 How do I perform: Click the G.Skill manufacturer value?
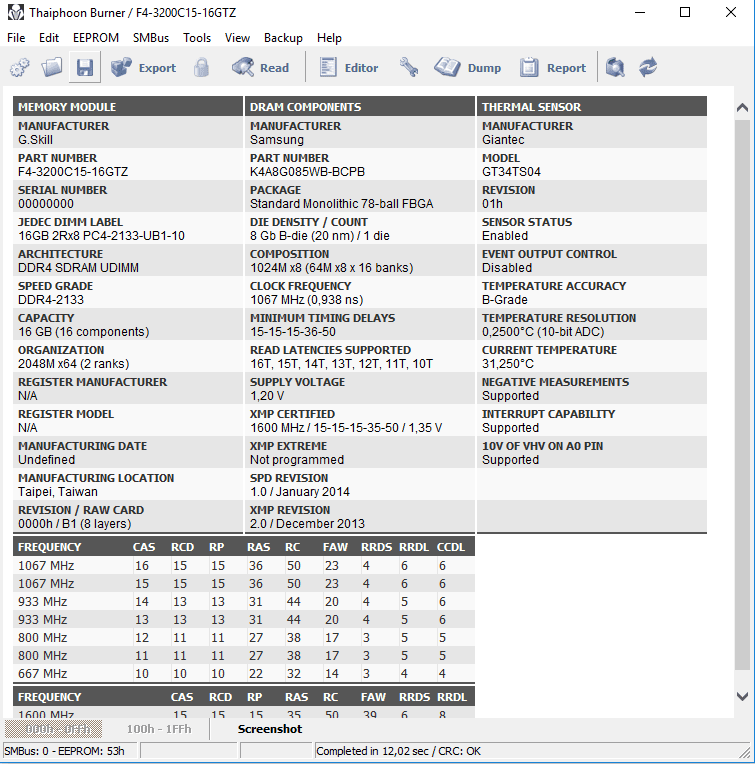tap(35, 140)
